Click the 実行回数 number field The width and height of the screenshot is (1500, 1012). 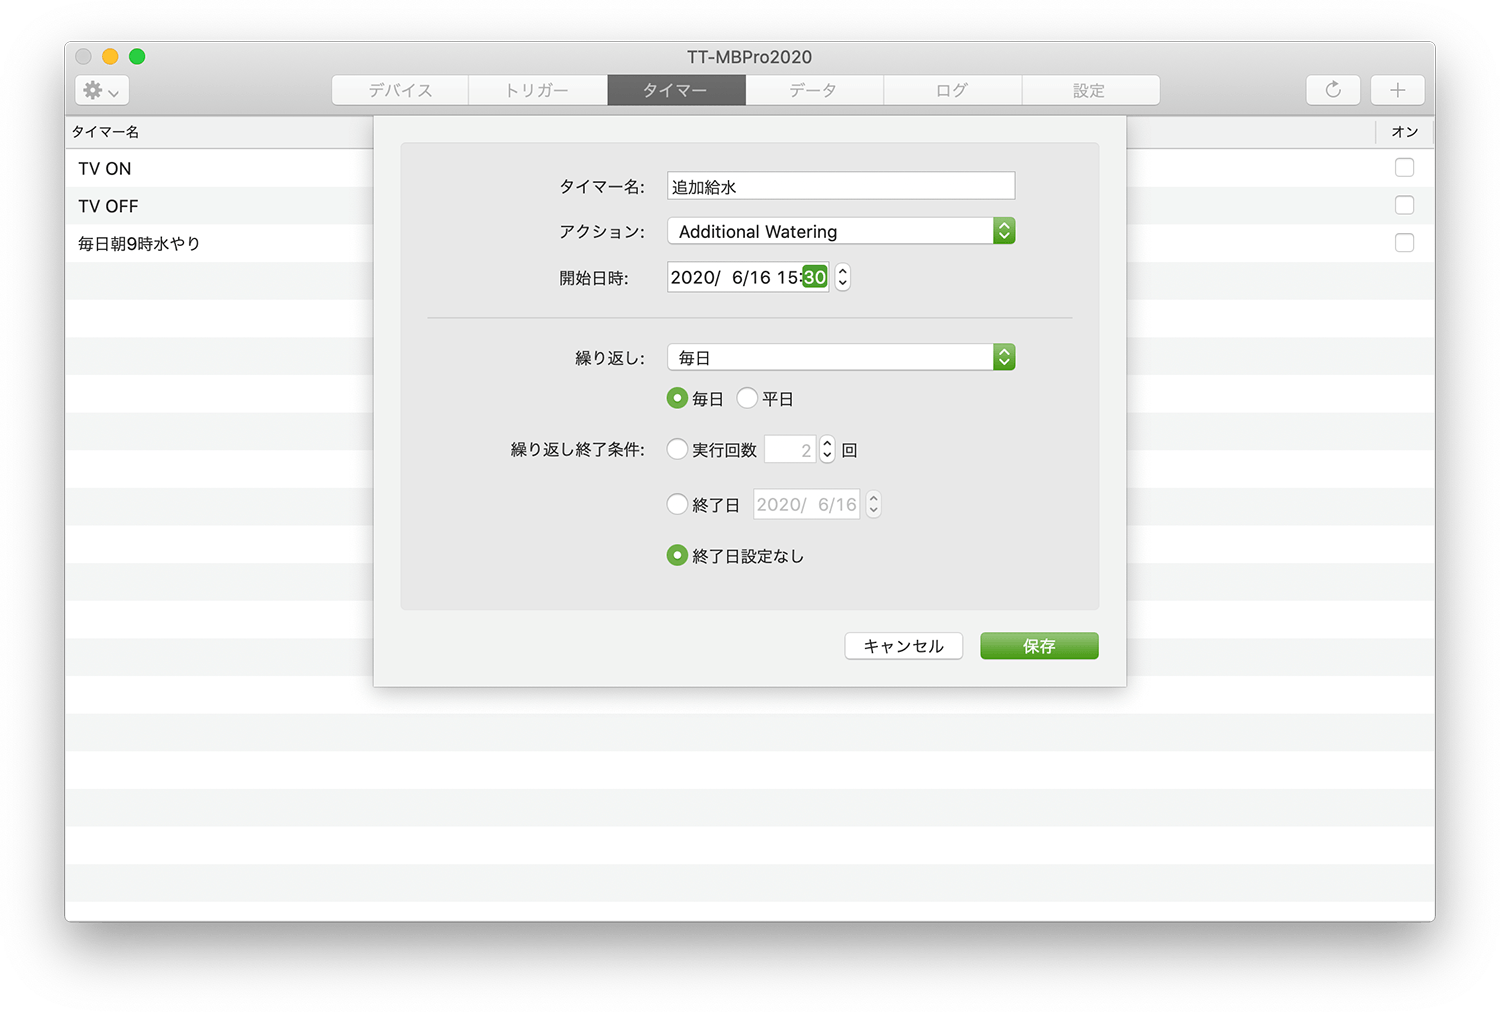pos(790,450)
